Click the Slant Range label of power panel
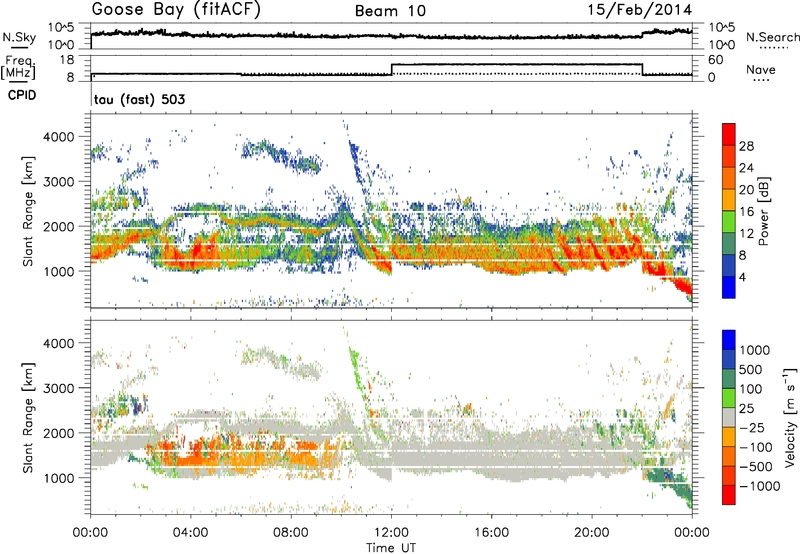 (x=28, y=211)
